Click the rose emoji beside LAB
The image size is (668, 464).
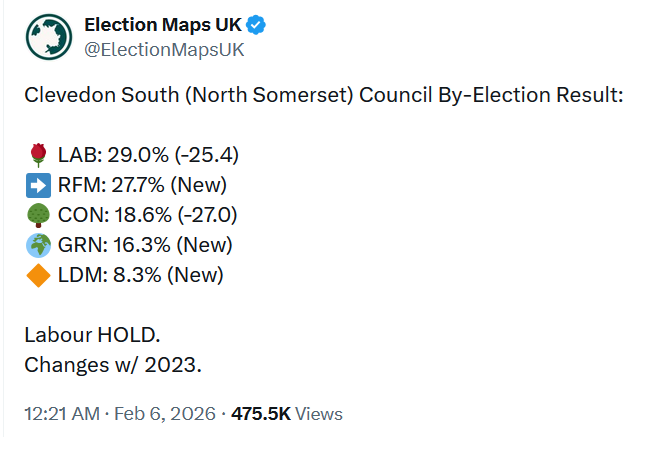pos(38,155)
